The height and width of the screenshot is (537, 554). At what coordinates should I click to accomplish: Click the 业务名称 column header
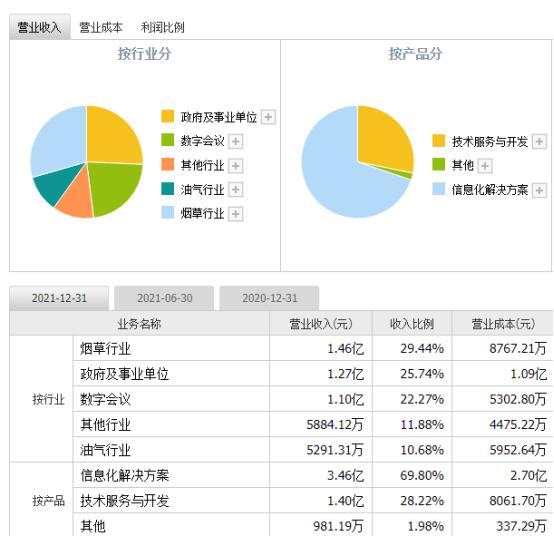tap(139, 323)
